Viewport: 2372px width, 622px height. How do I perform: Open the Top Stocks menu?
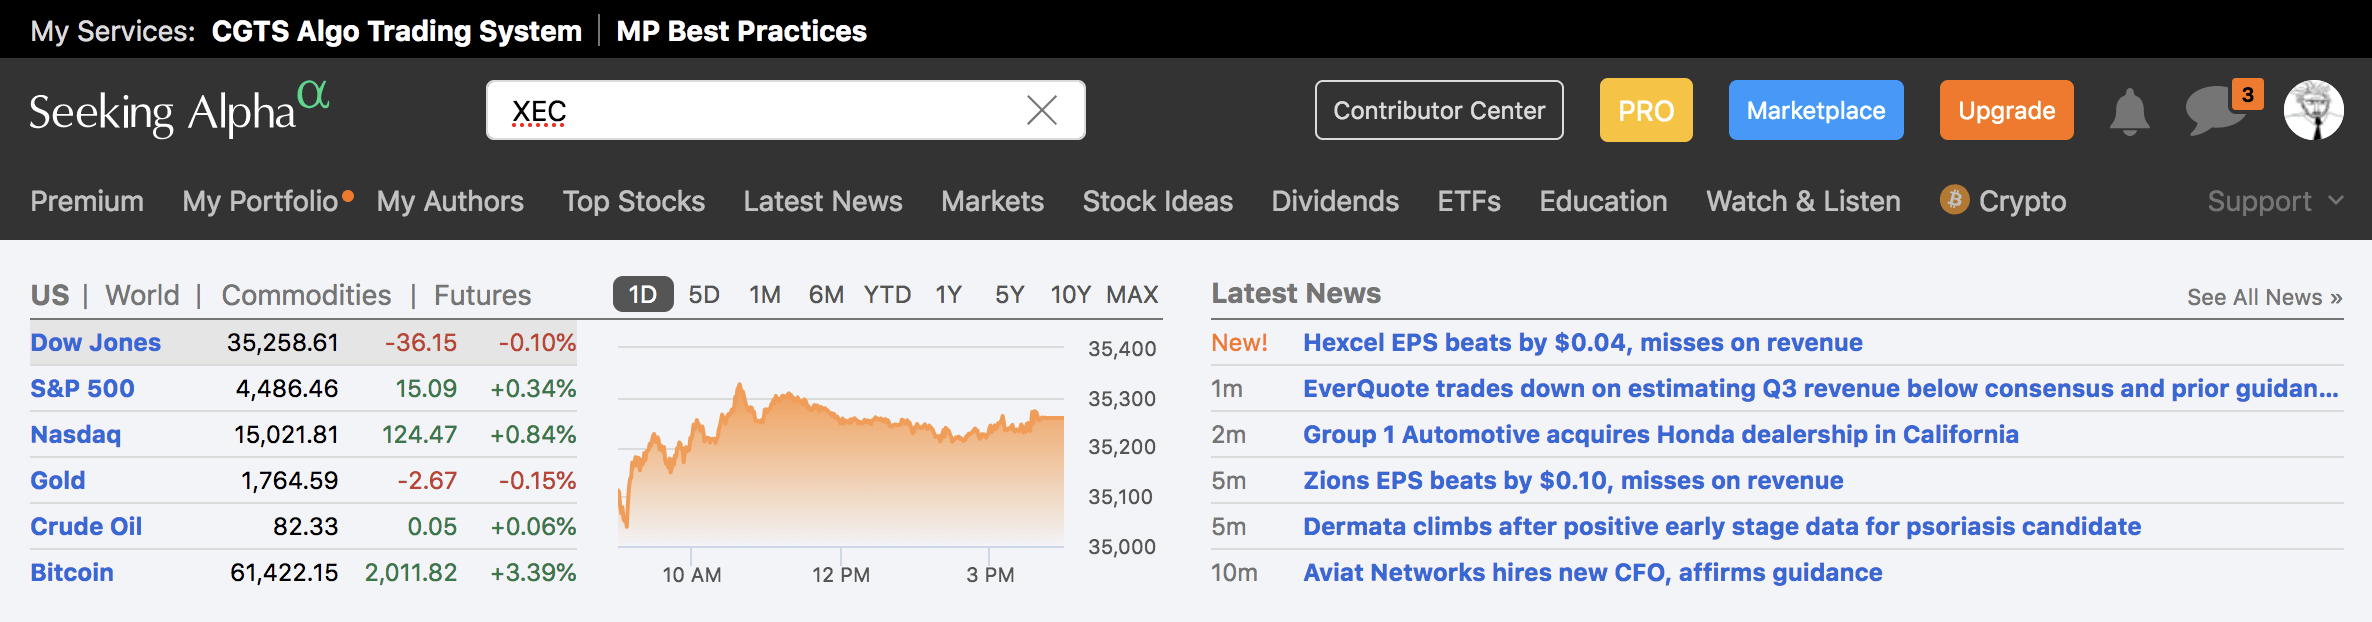click(x=633, y=201)
